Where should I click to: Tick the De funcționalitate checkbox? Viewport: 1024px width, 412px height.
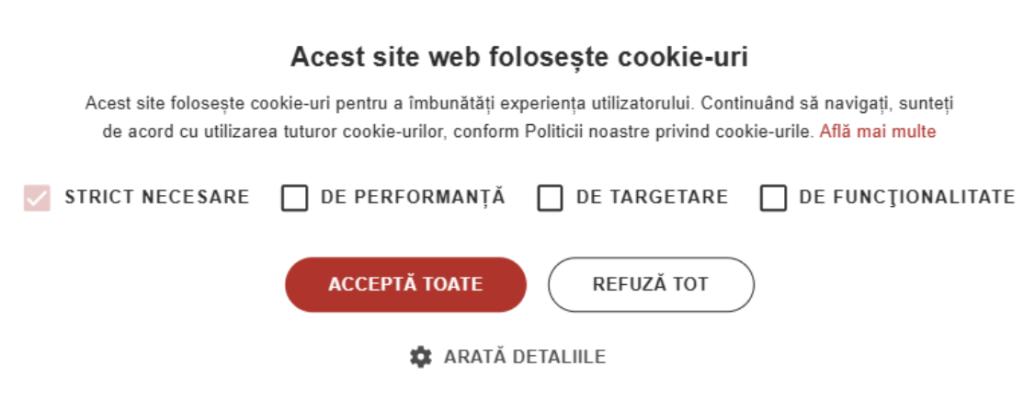point(773,198)
